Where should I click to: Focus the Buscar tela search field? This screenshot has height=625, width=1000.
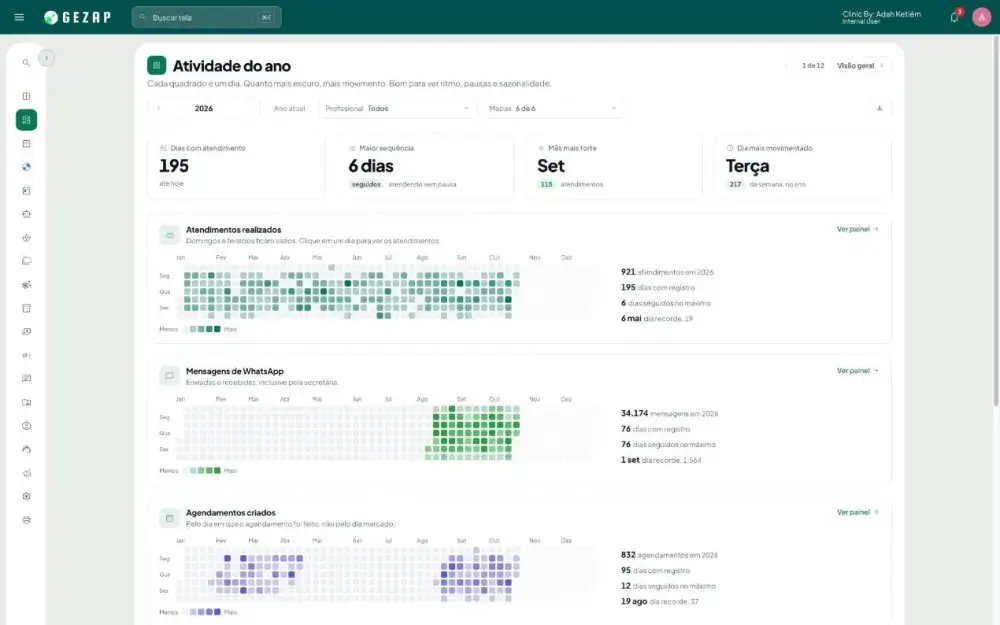point(206,17)
